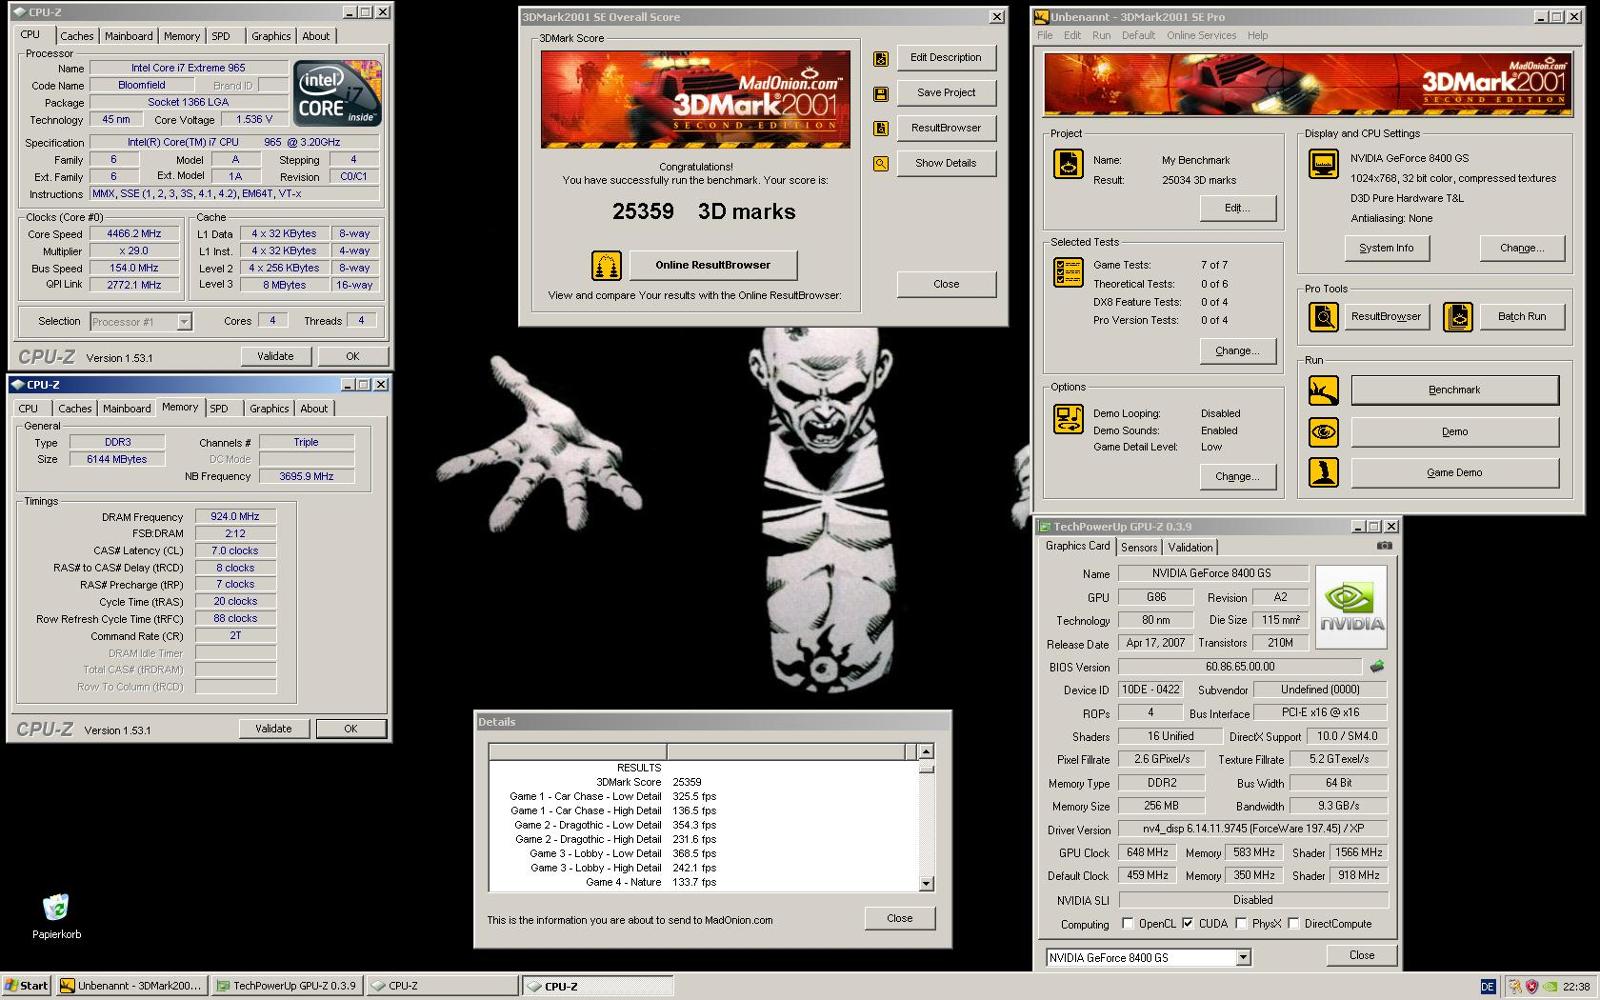Open the Validation tab in GPU-Z
This screenshot has width=1600, height=1000.
coord(1190,547)
